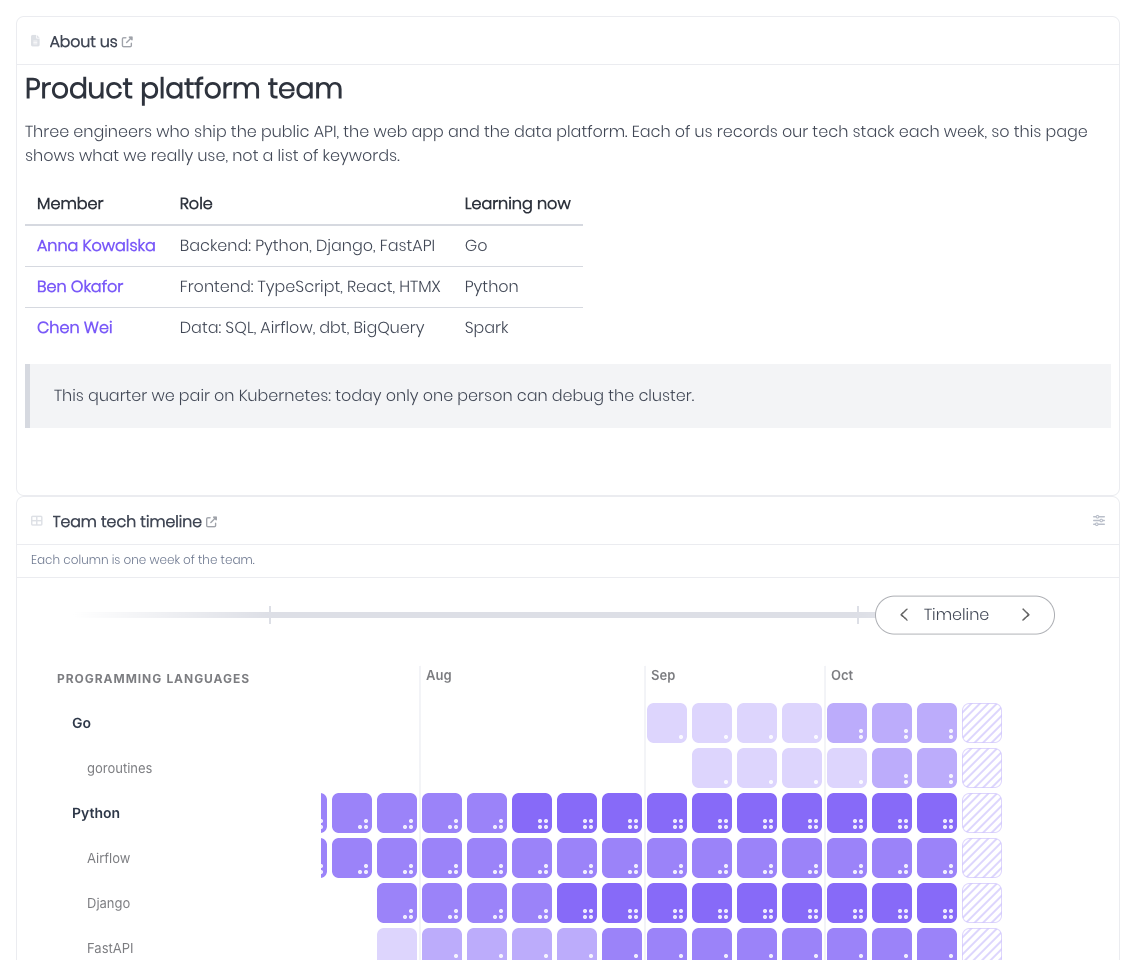The height and width of the screenshot is (960, 1136).
Task: Click hatched current-week cell in Go row
Action: (982, 723)
